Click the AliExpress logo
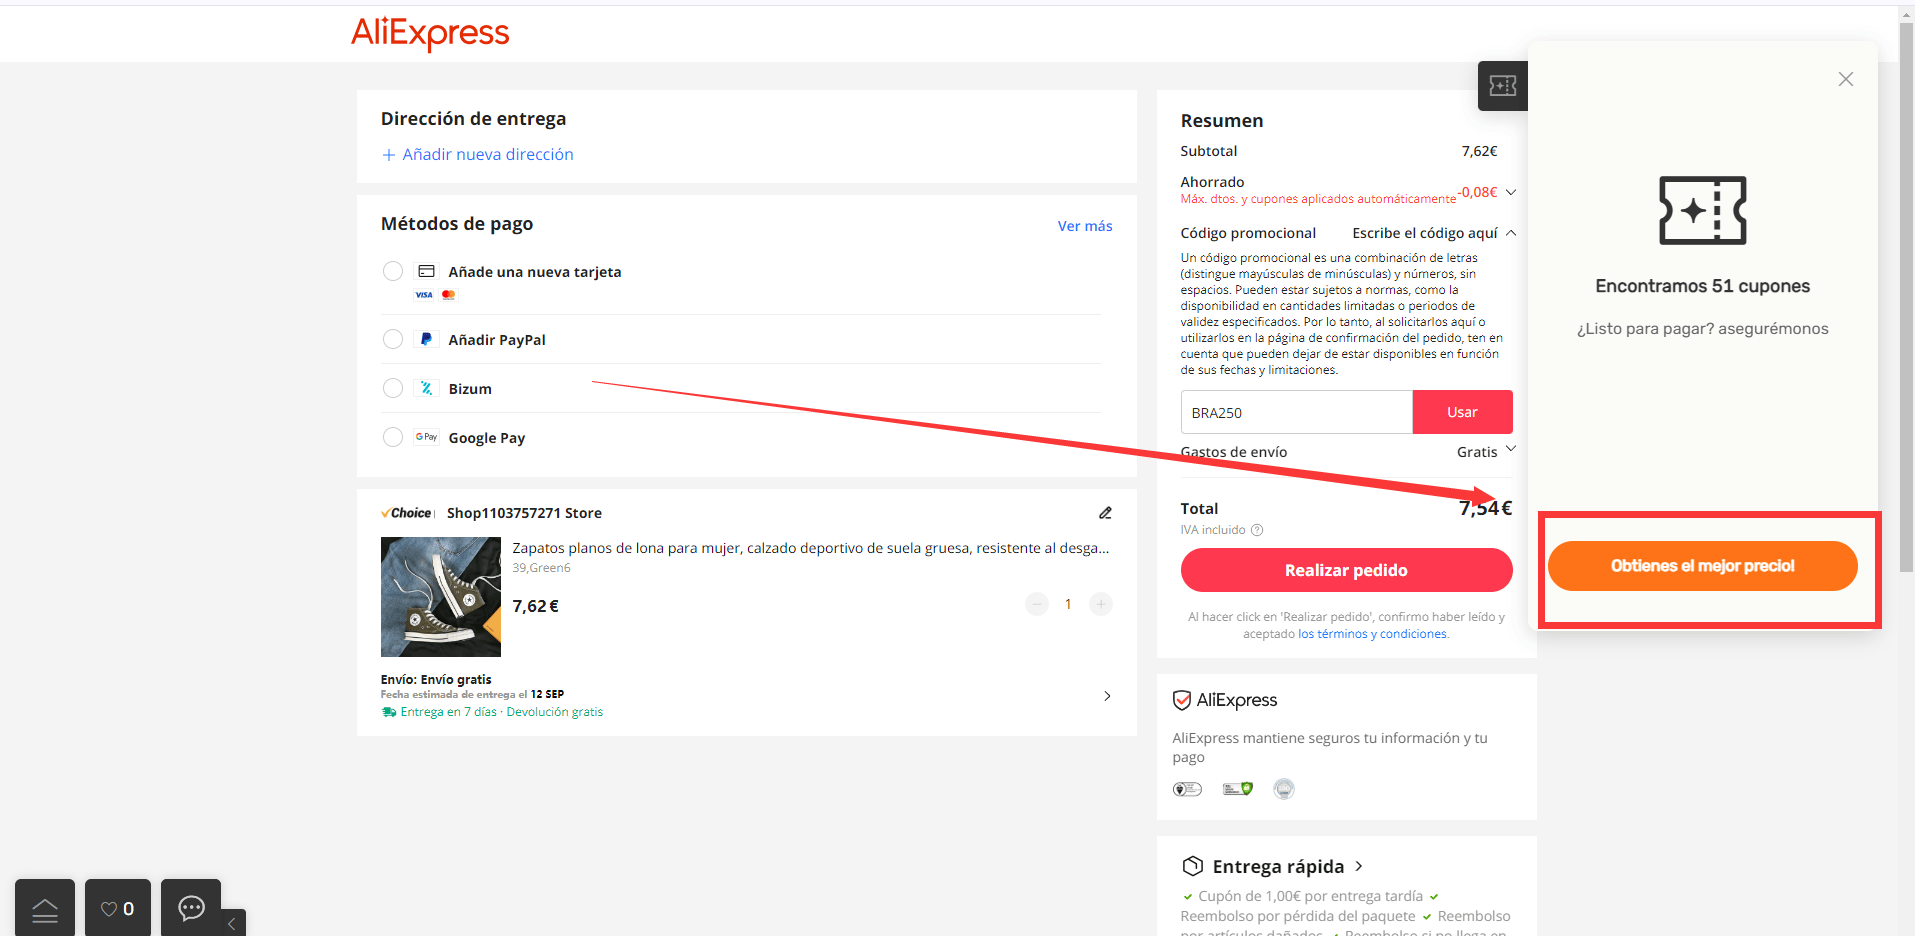Viewport: 1915px width, 936px height. tap(430, 33)
